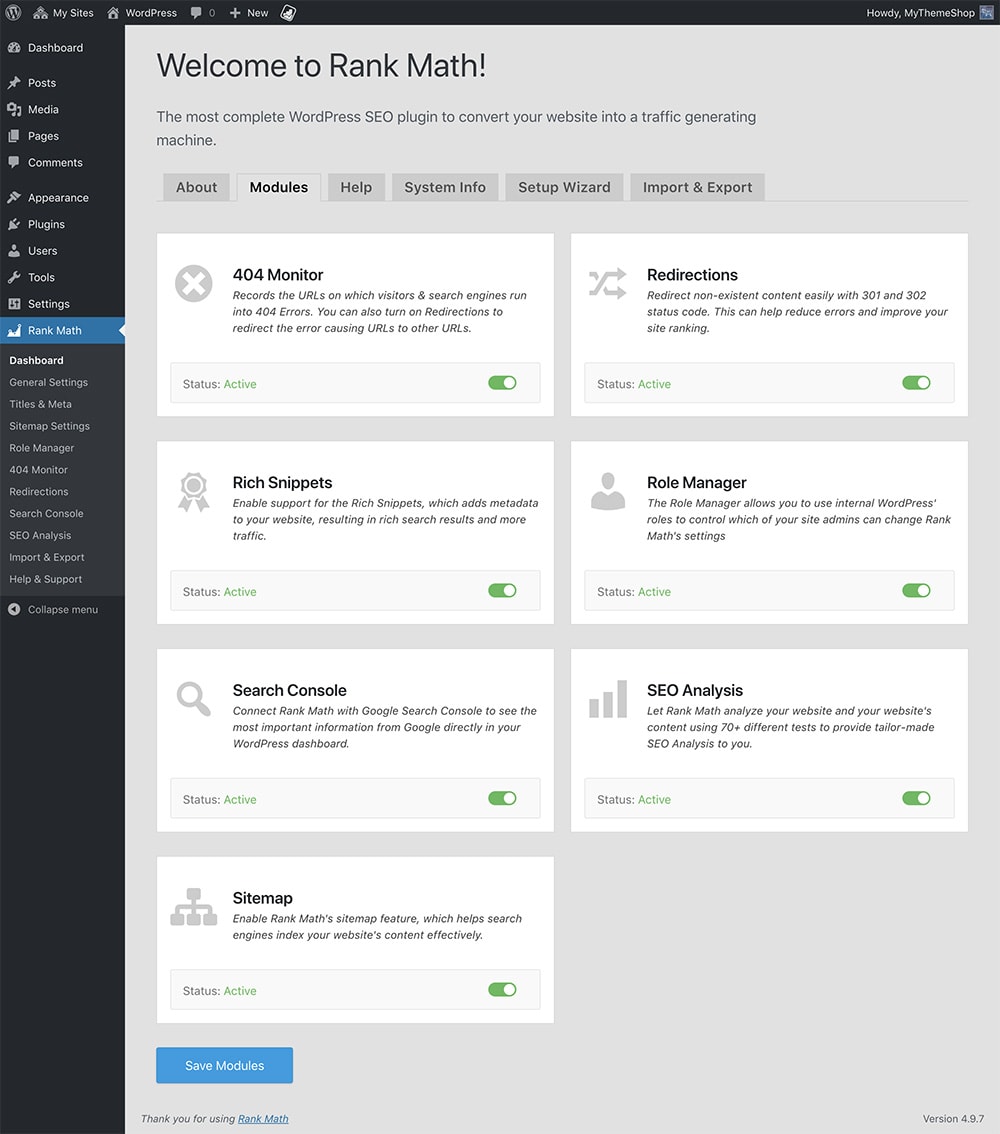Click the 404 Monitor X circle icon
This screenshot has height=1134, width=1000.
coord(194,283)
